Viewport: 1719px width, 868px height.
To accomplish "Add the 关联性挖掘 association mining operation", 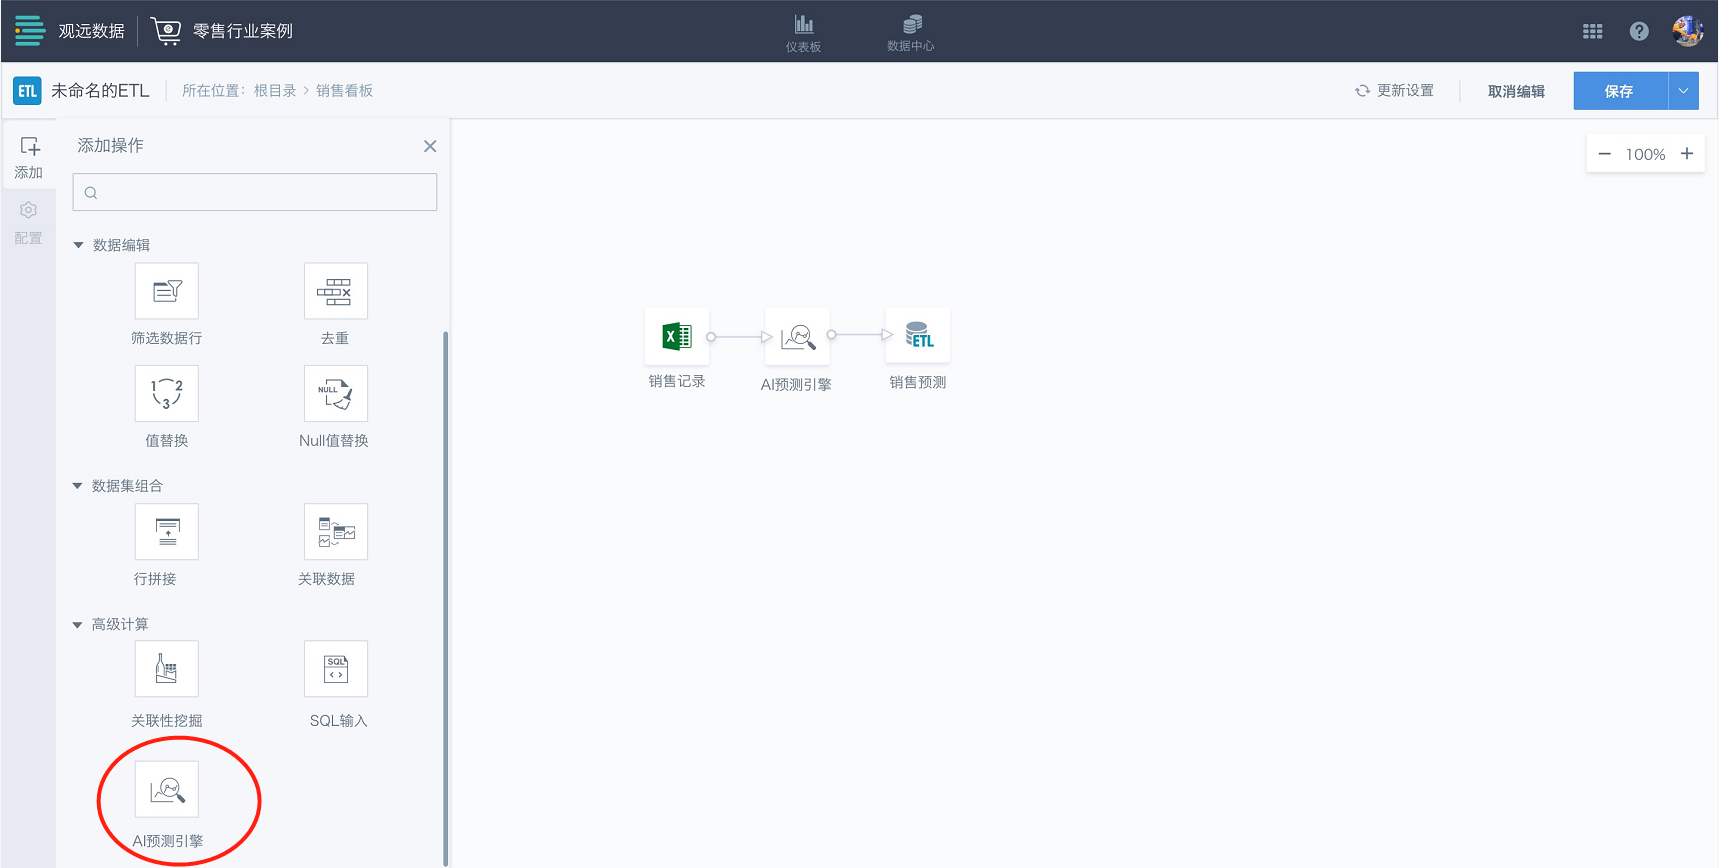I will (167, 669).
